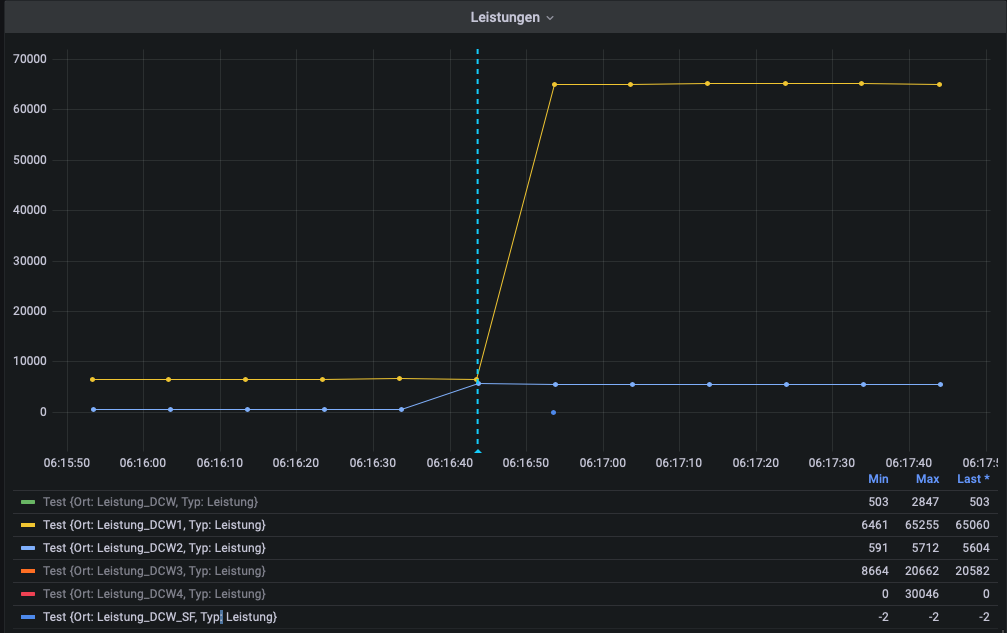Show the Leistung_DCW3 series via its label
This screenshot has height=633, width=1007.
[x=154, y=571]
